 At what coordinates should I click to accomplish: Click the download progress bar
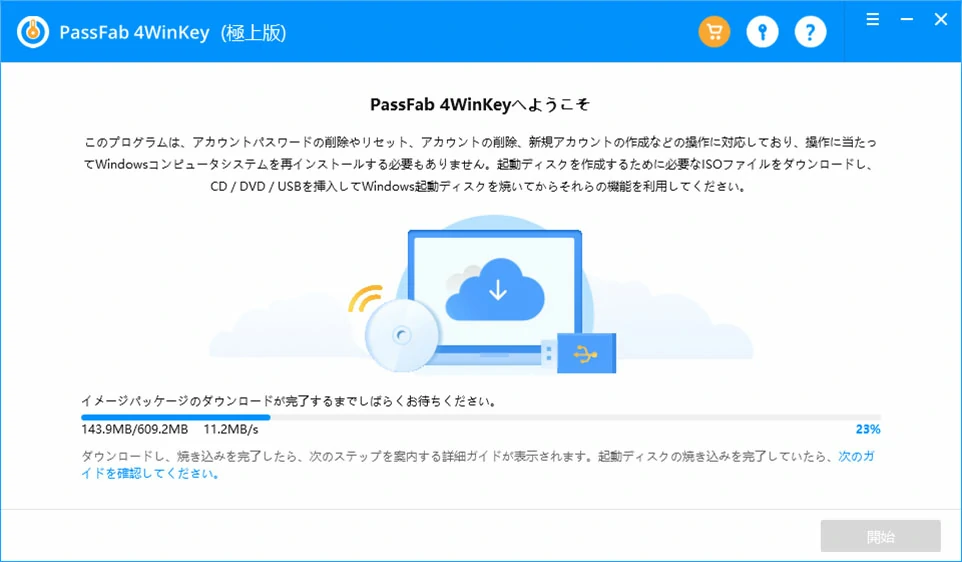point(481,417)
